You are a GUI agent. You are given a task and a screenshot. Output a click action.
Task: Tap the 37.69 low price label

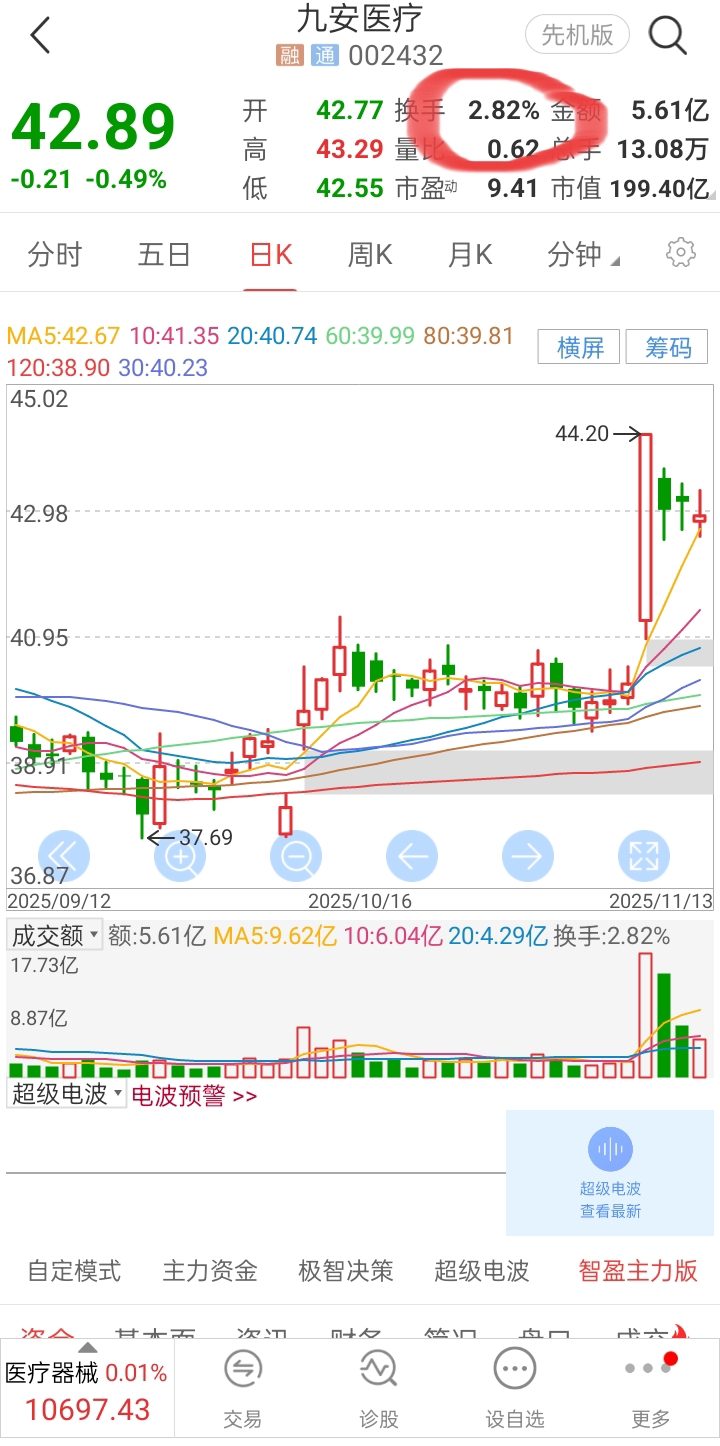(x=205, y=837)
